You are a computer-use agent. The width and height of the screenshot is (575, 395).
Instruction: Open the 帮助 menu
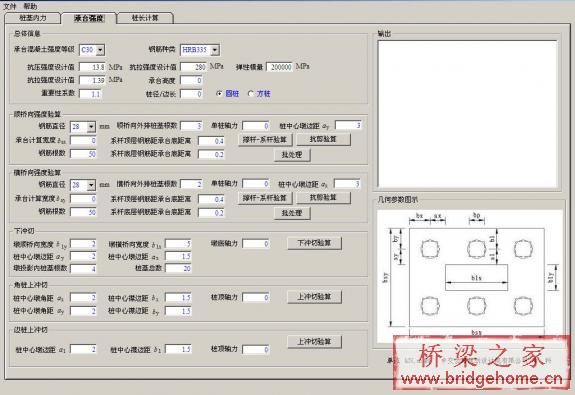30,6
